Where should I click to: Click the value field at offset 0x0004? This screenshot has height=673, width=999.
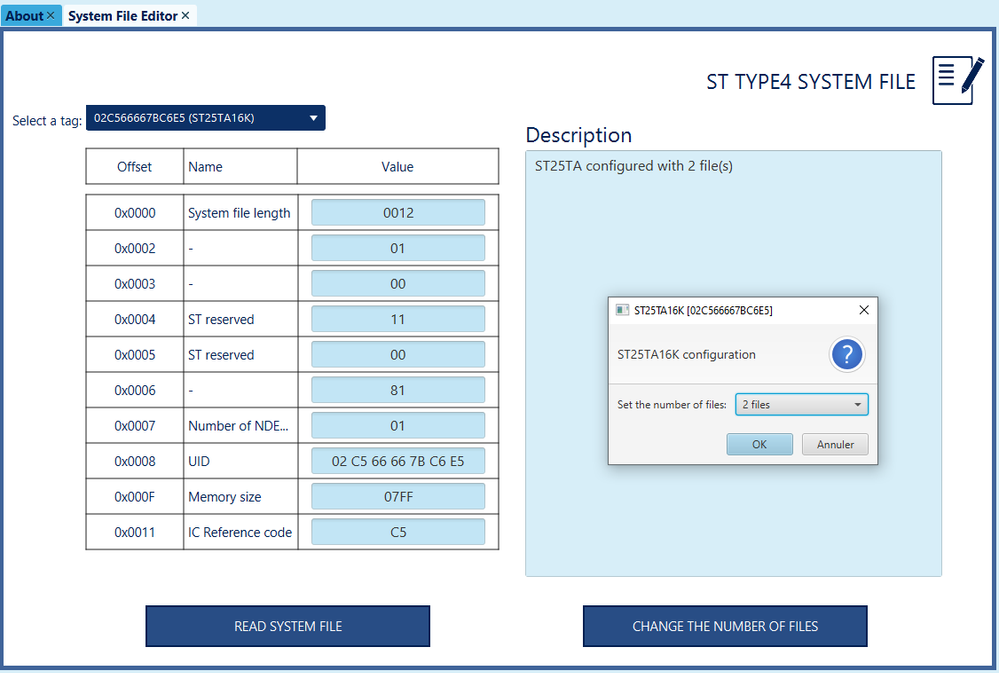pyautogui.click(x=398, y=319)
